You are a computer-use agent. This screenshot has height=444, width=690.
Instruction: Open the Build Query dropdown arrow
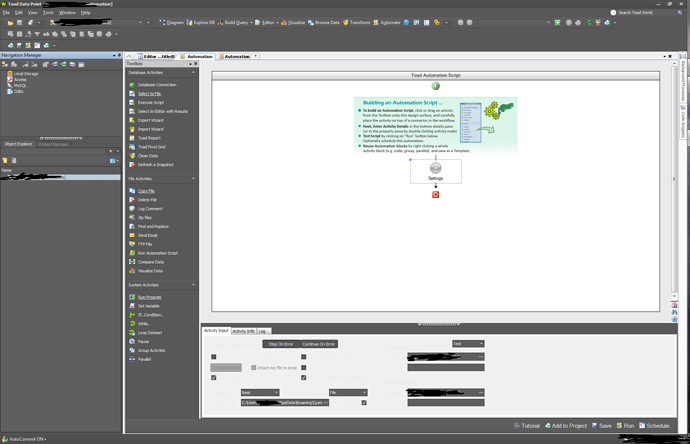[x=251, y=23]
